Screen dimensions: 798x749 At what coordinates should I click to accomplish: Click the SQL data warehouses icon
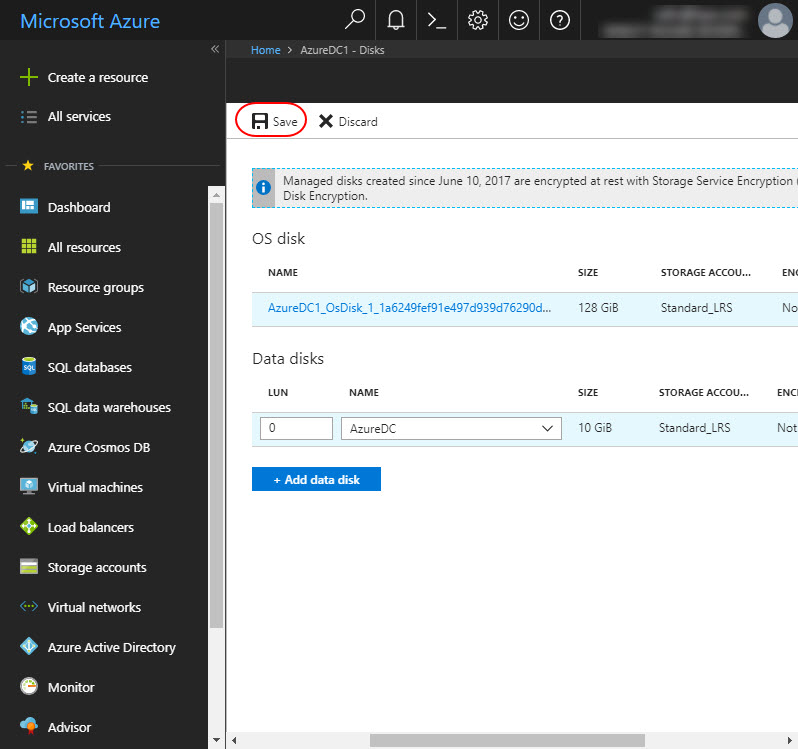pos(29,406)
